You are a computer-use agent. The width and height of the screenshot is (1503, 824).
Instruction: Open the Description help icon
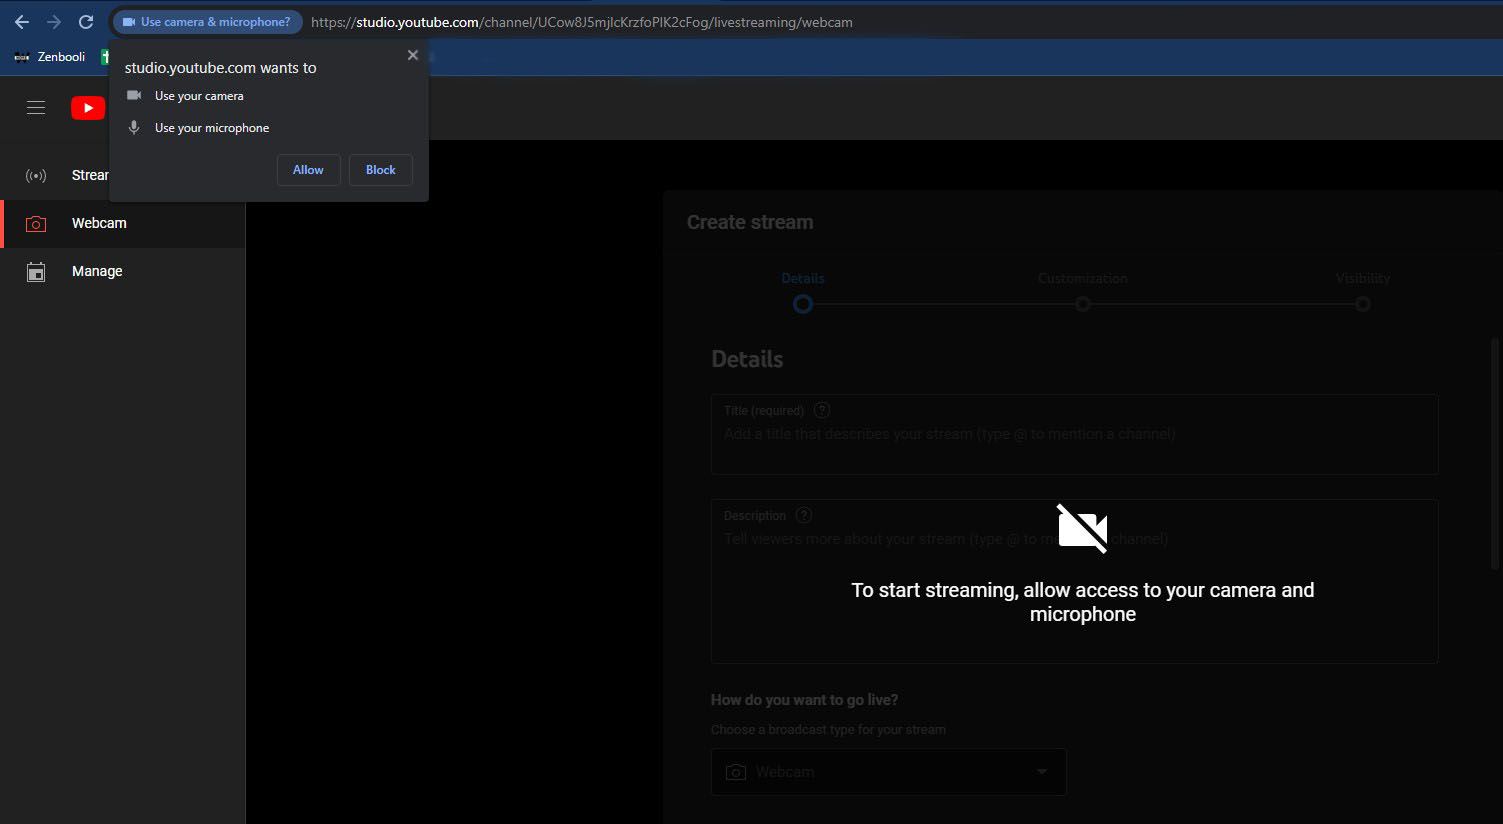pyautogui.click(x=804, y=514)
